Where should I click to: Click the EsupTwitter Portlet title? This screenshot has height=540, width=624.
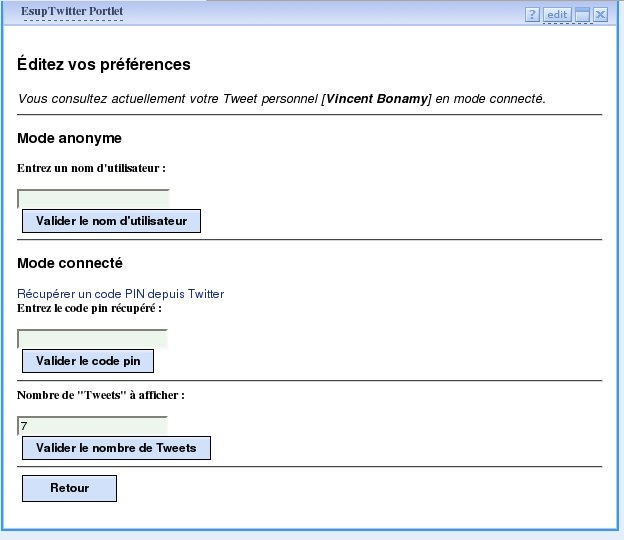point(72,13)
